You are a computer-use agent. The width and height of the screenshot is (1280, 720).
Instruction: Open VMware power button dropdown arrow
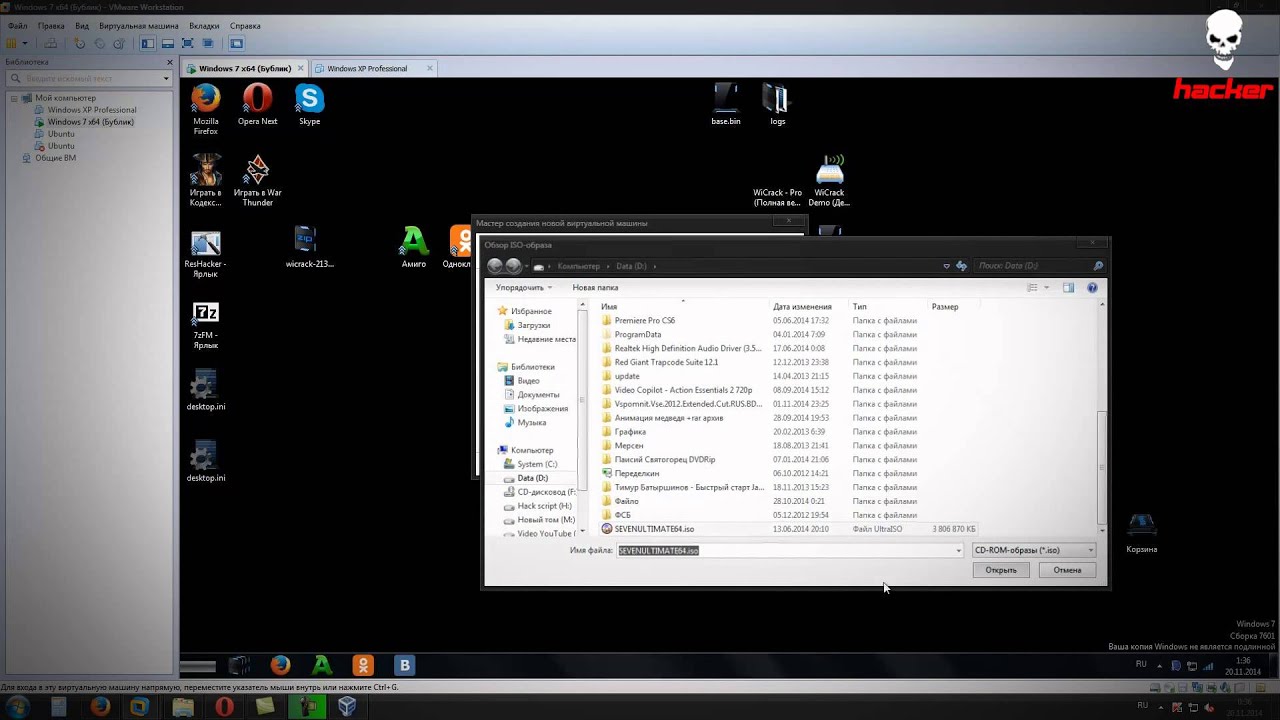[25, 43]
